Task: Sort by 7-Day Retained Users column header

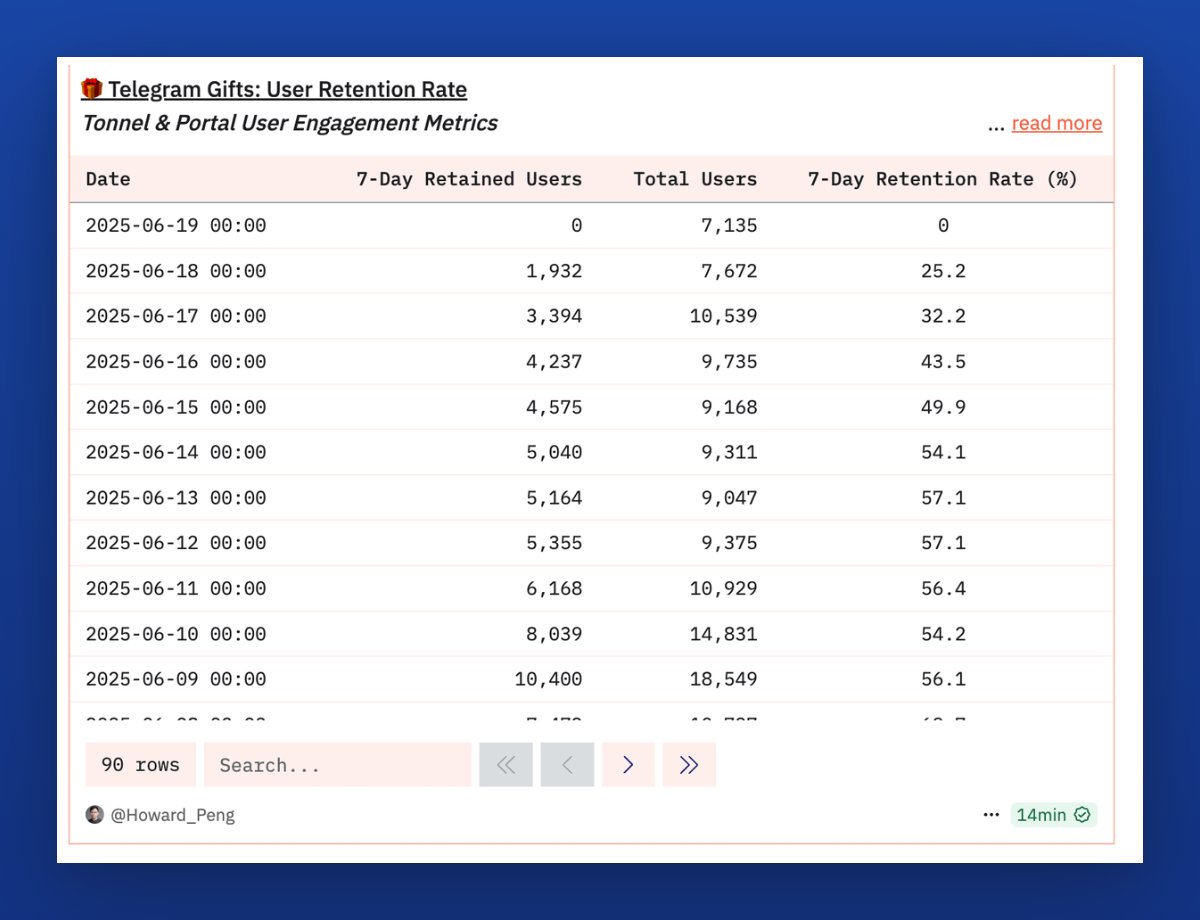Action: tap(469, 179)
